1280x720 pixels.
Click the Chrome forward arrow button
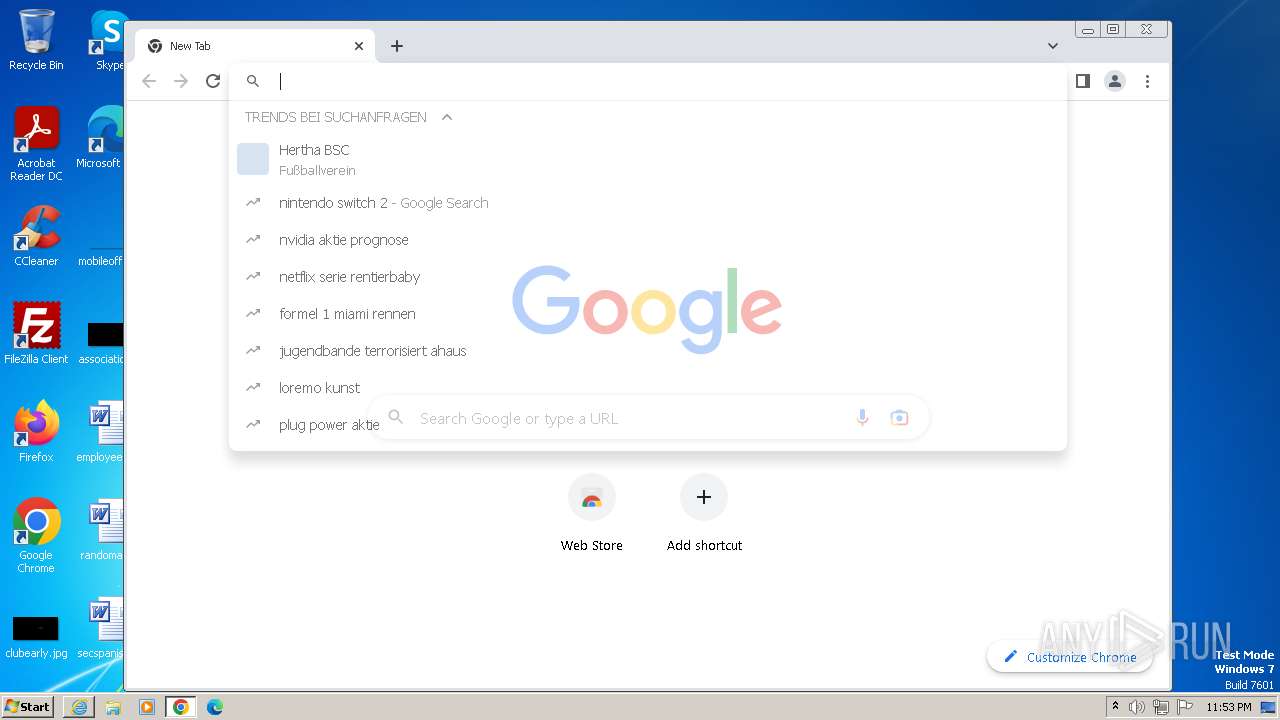click(181, 81)
